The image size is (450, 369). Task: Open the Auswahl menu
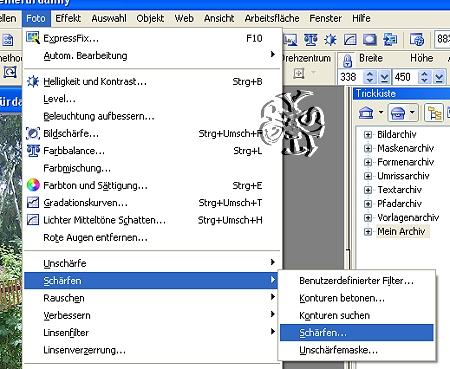[x=109, y=18]
